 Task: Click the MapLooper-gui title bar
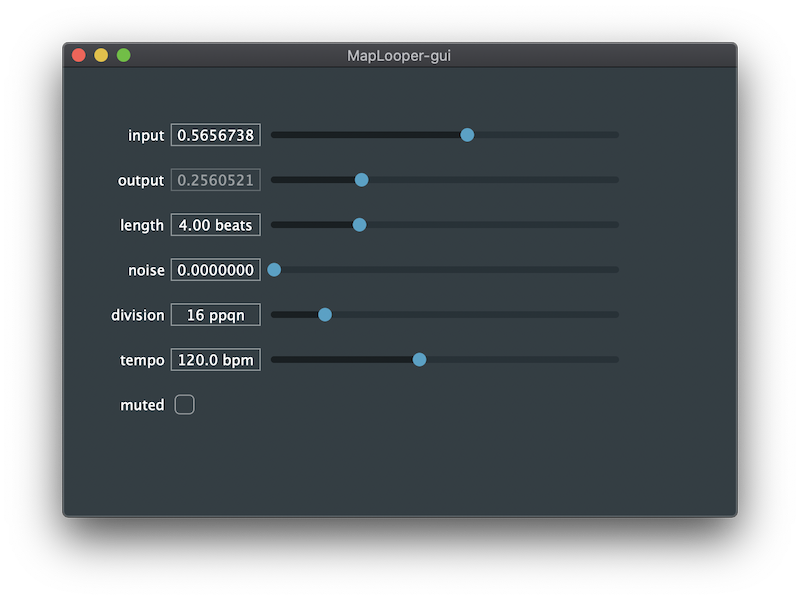click(x=399, y=55)
